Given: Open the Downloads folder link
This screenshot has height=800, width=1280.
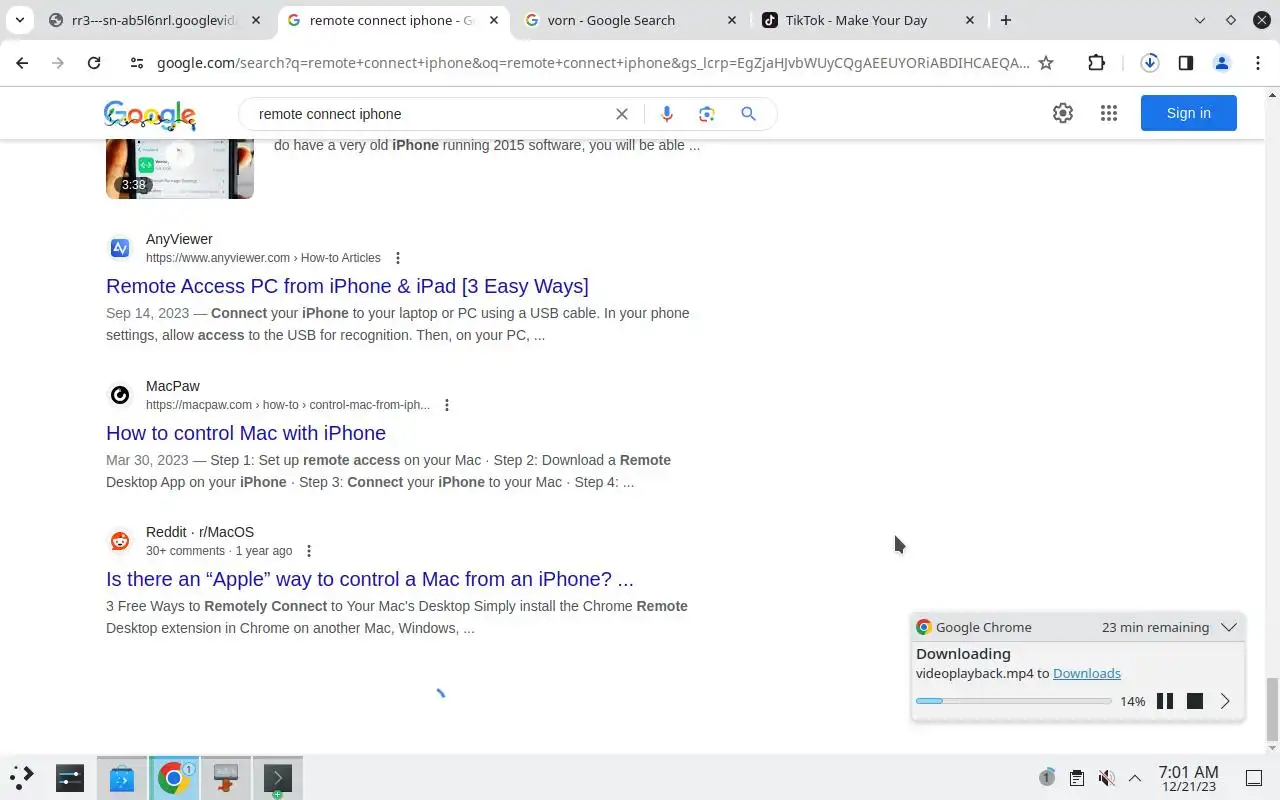Looking at the screenshot, I should pos(1087,673).
